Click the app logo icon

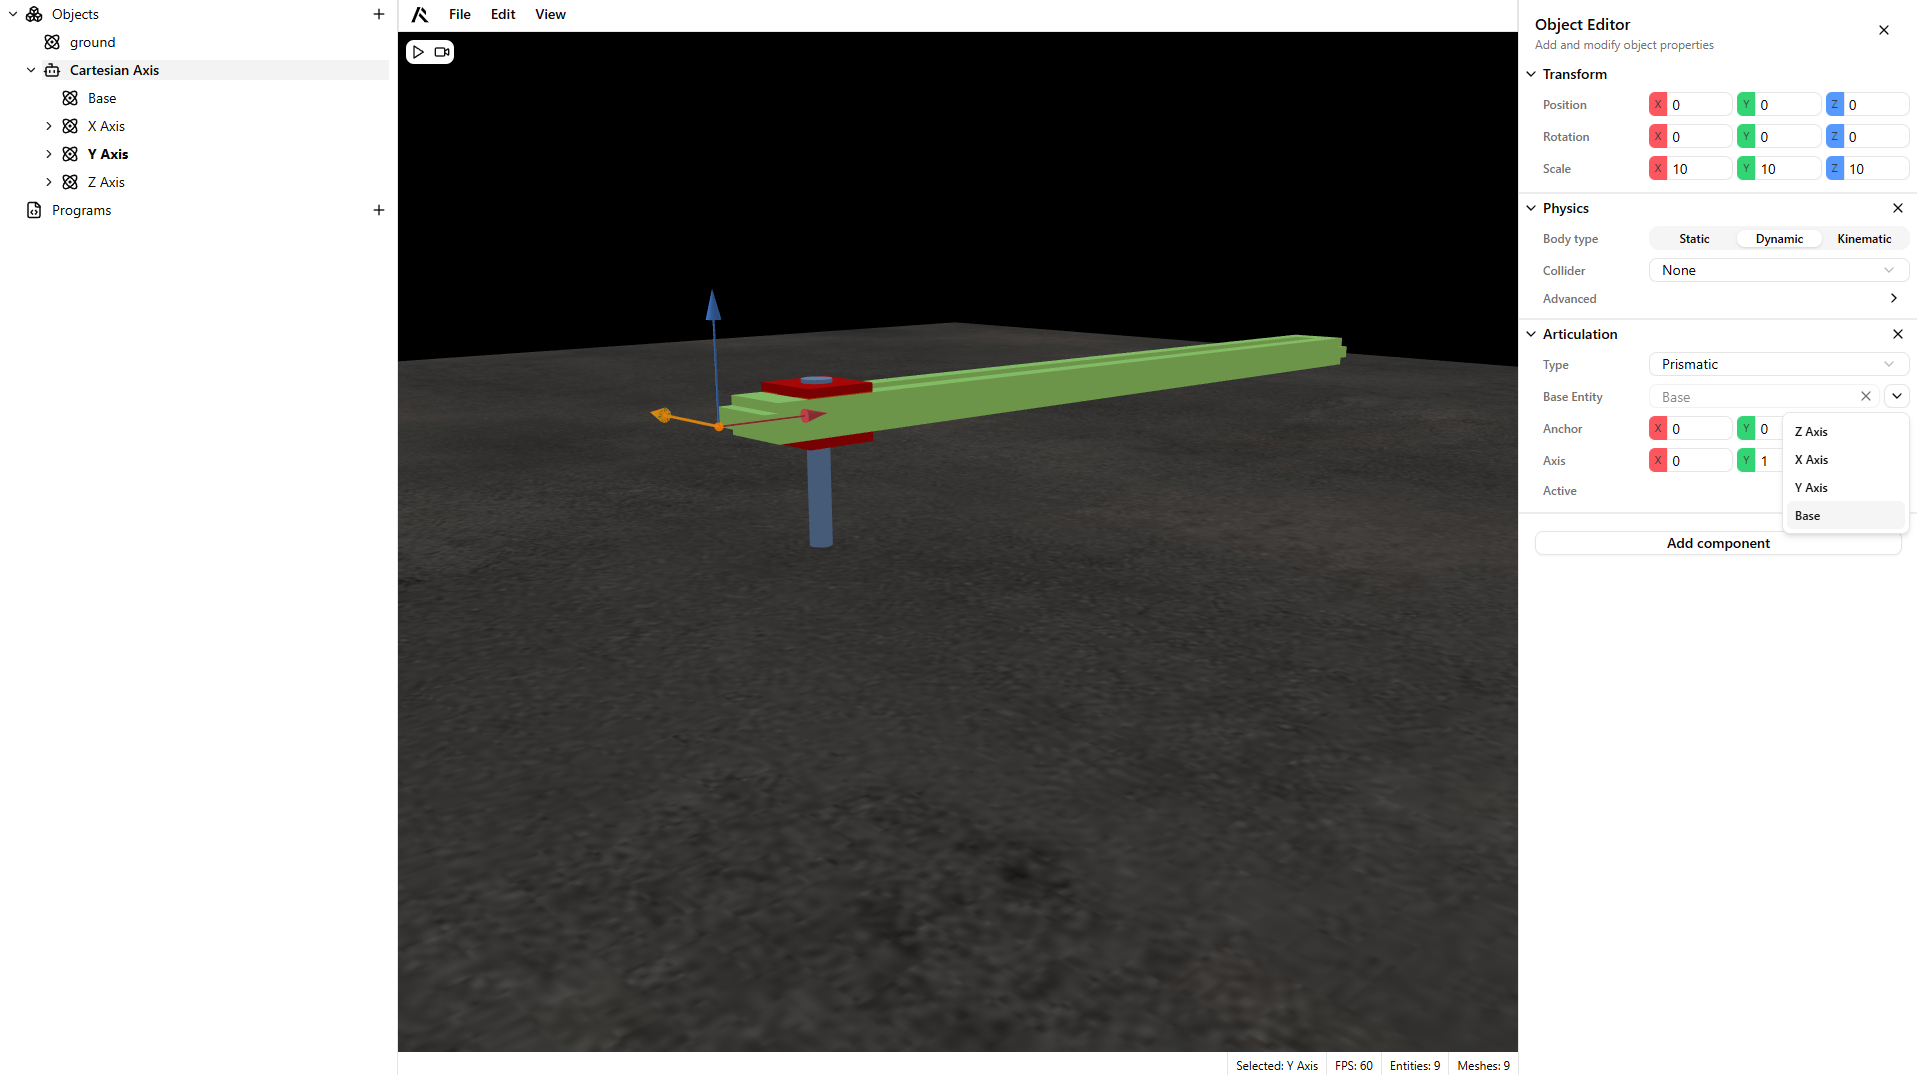click(x=420, y=14)
